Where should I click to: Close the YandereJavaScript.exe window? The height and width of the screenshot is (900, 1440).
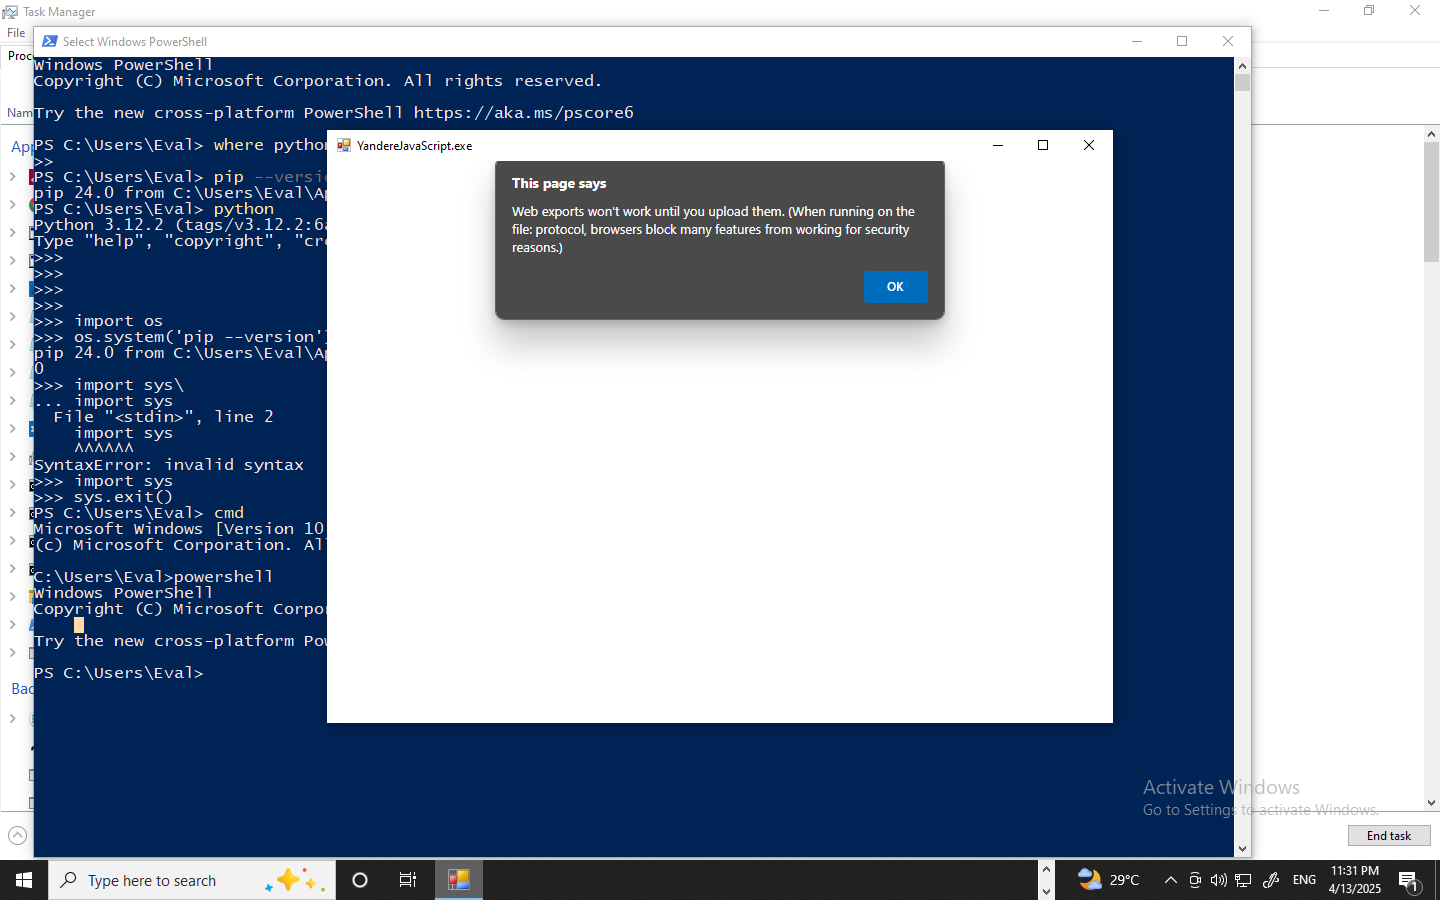[1089, 145]
